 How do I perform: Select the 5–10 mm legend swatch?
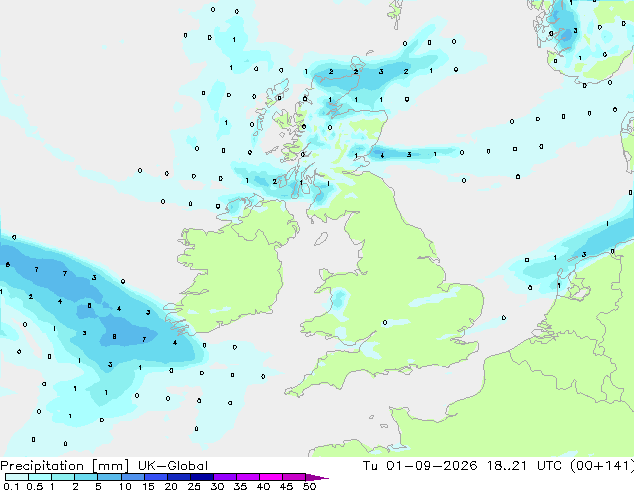109,477
